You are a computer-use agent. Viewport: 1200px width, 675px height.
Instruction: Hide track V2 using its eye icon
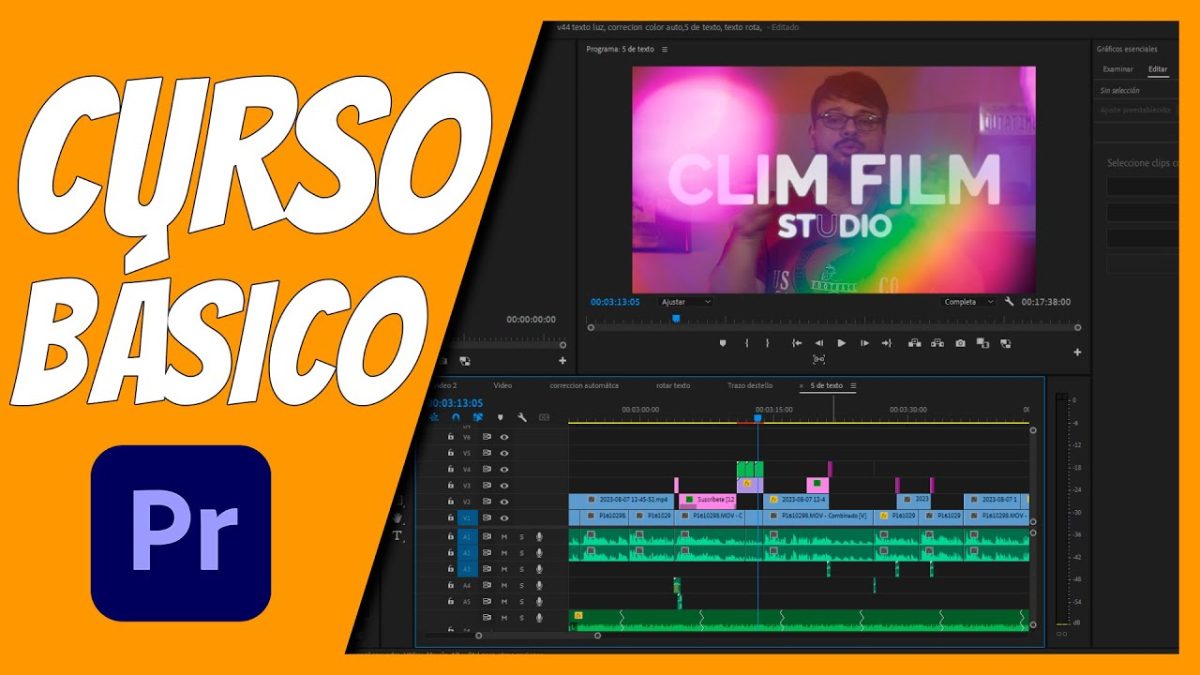point(504,501)
